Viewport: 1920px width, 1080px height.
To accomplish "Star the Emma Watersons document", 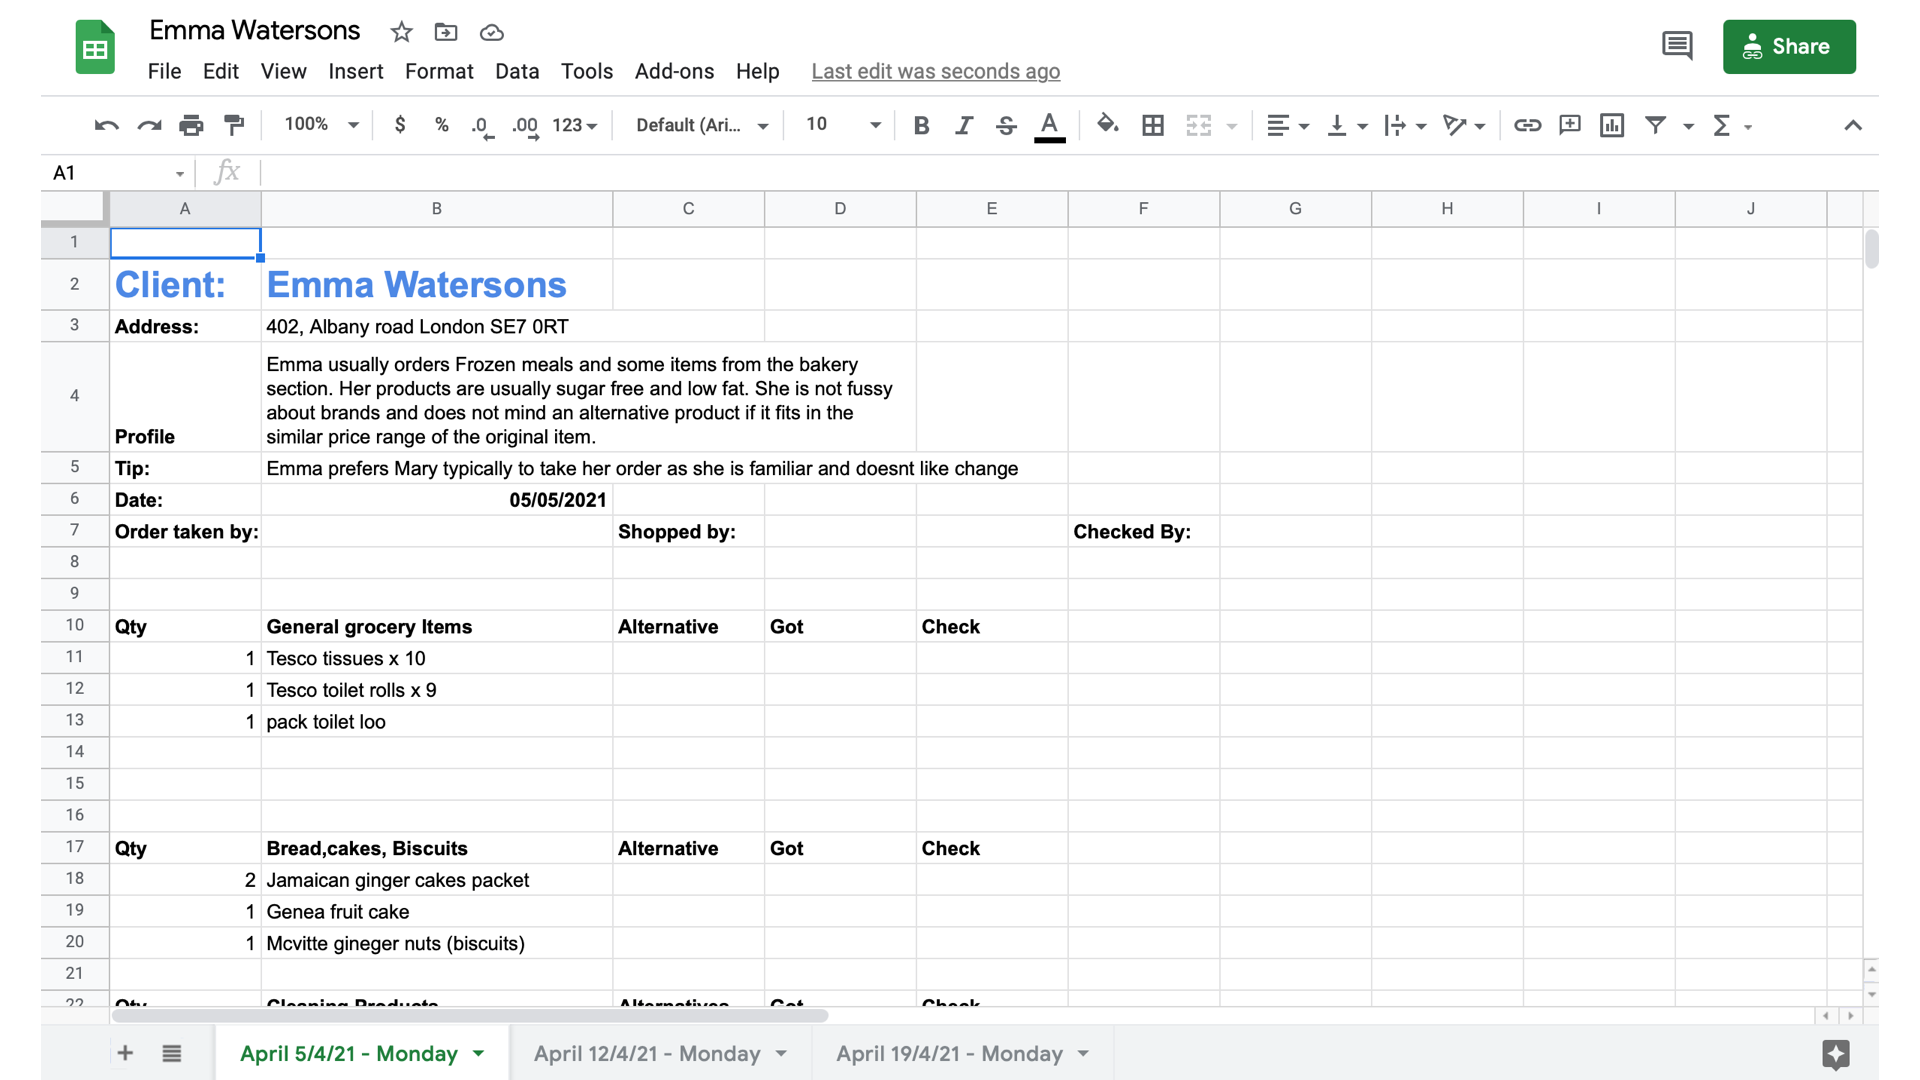I will (401, 32).
